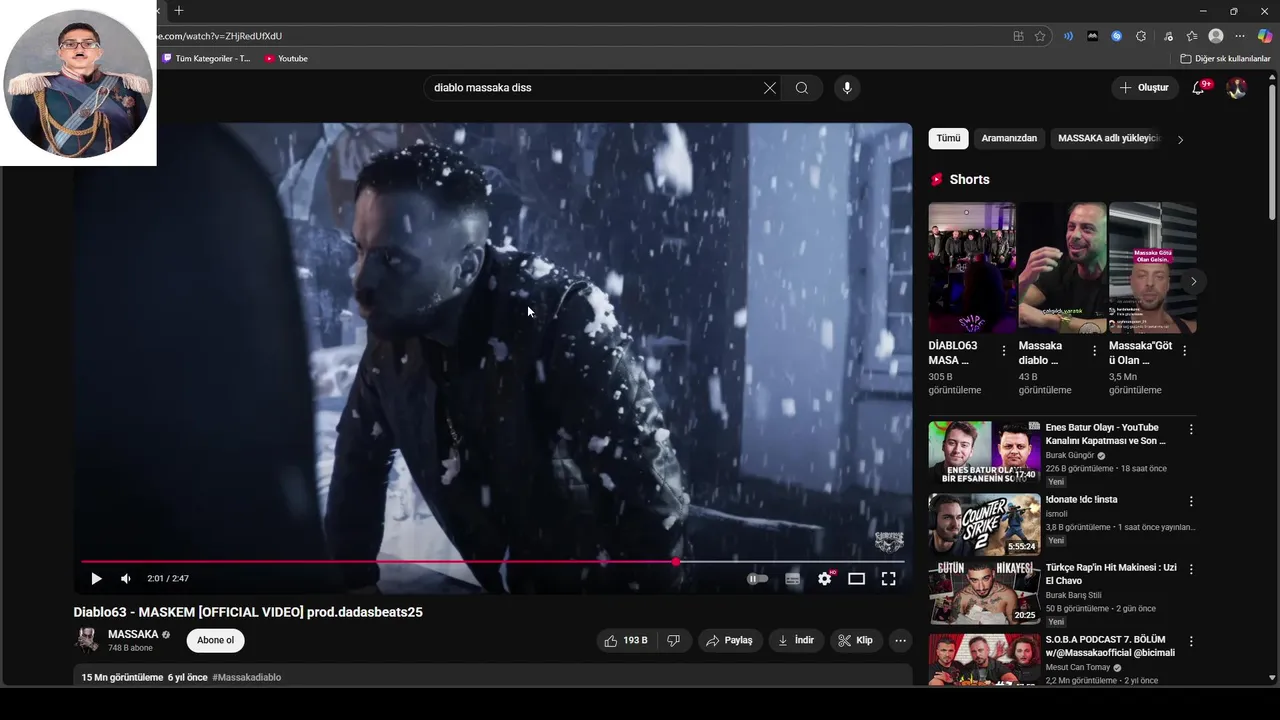Open the Youtube bookmark
Image resolution: width=1280 pixels, height=720 pixels.
(286, 59)
